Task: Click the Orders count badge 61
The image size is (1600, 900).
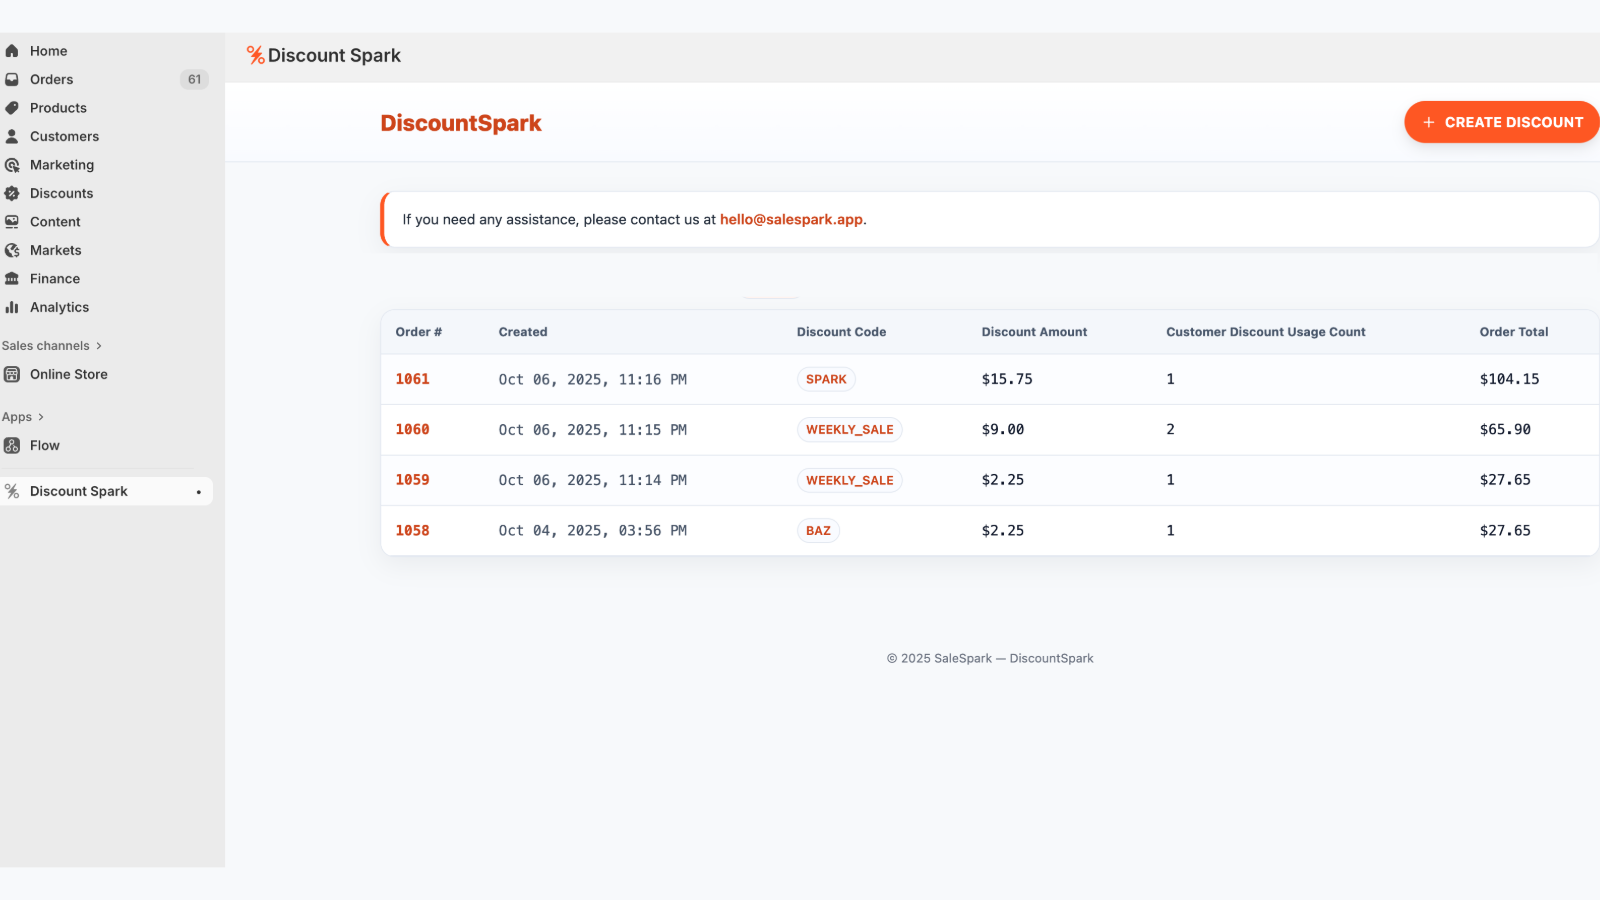Action: click(194, 79)
